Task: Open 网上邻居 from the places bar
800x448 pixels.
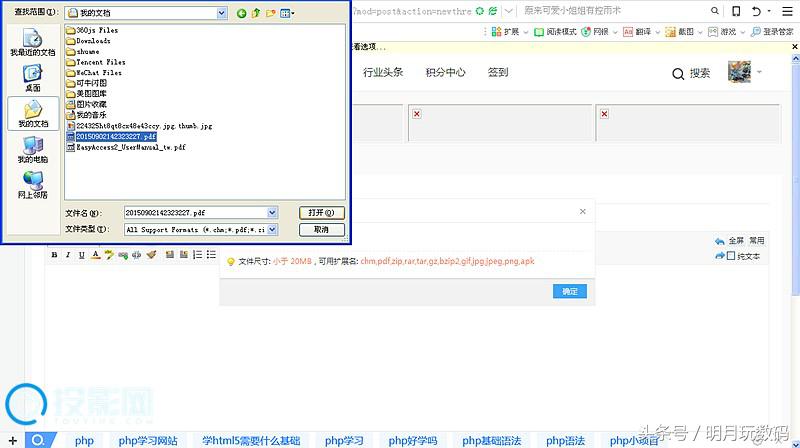Action: [x=33, y=185]
